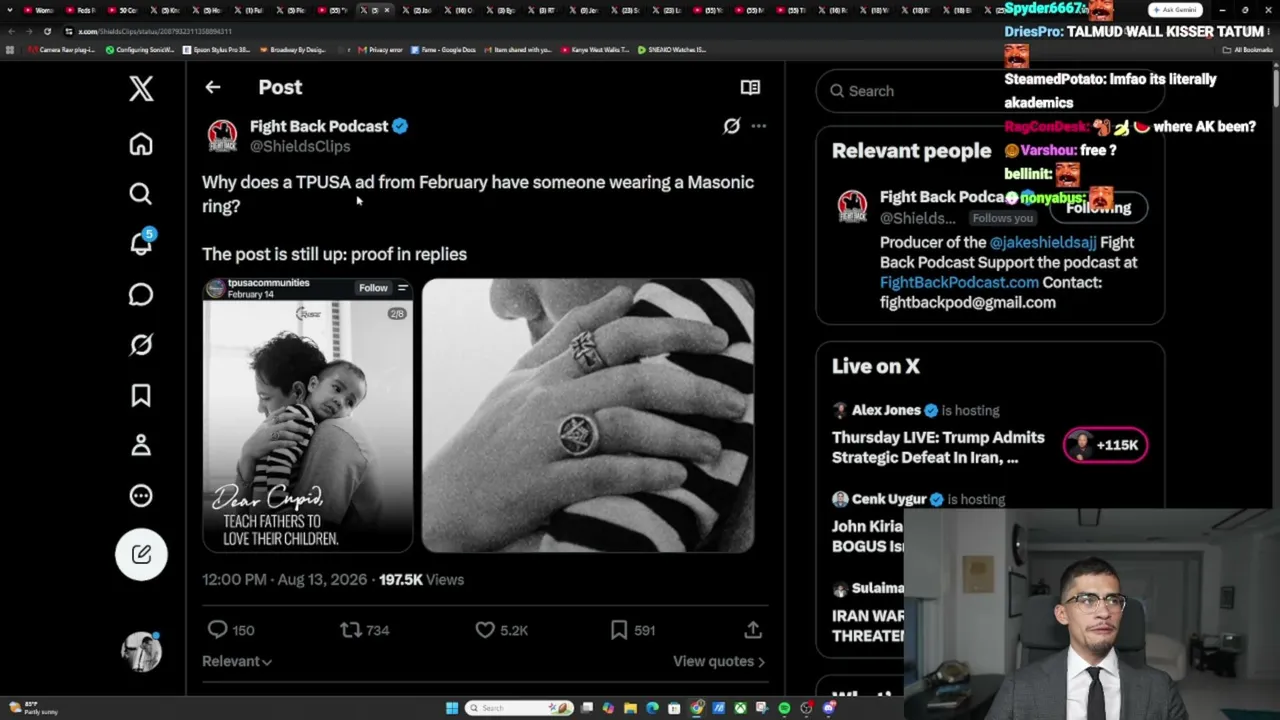Click the Search field on X
The height and width of the screenshot is (720, 1280).
click(x=990, y=91)
